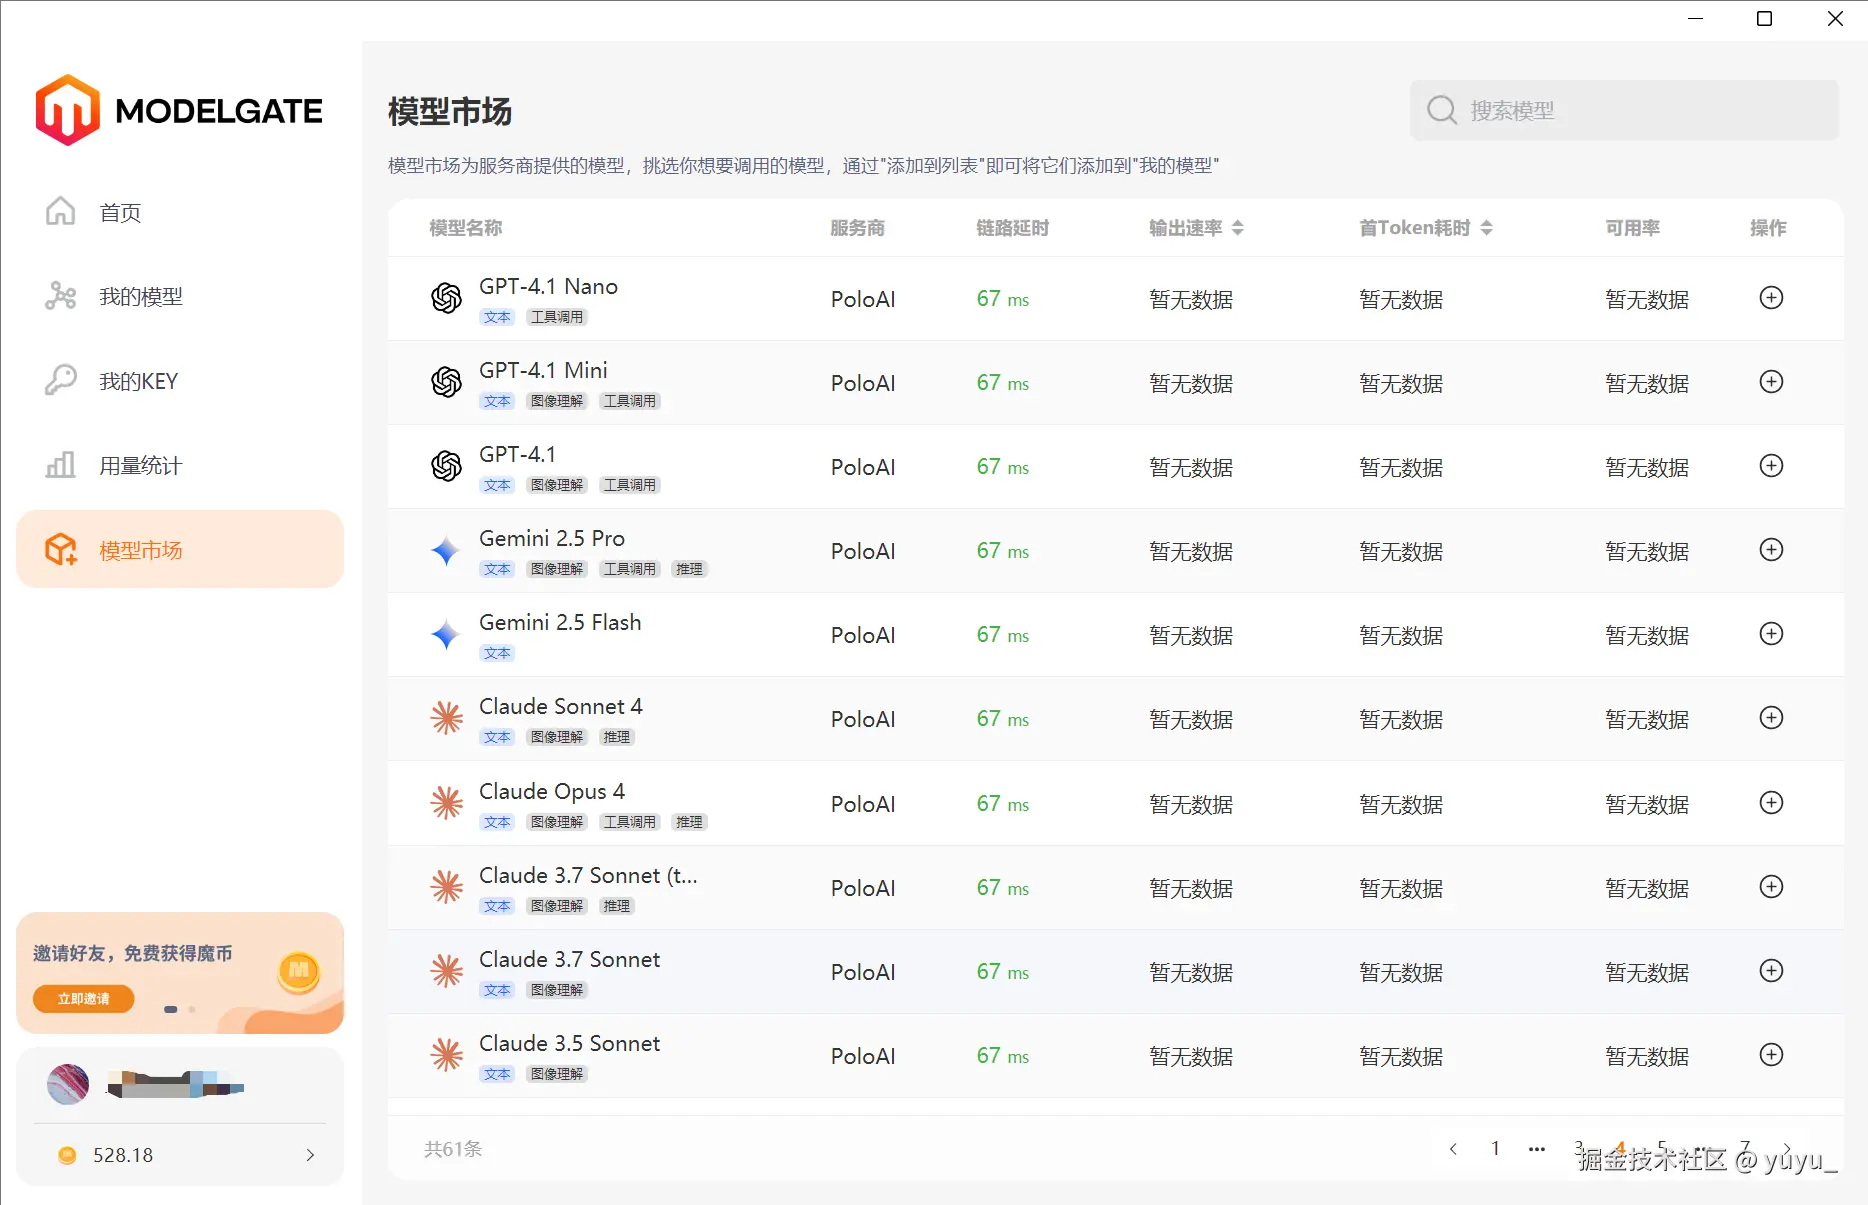The width and height of the screenshot is (1868, 1205).
Task: Switch to the 模型市场 sidebar item
Action: [140, 549]
